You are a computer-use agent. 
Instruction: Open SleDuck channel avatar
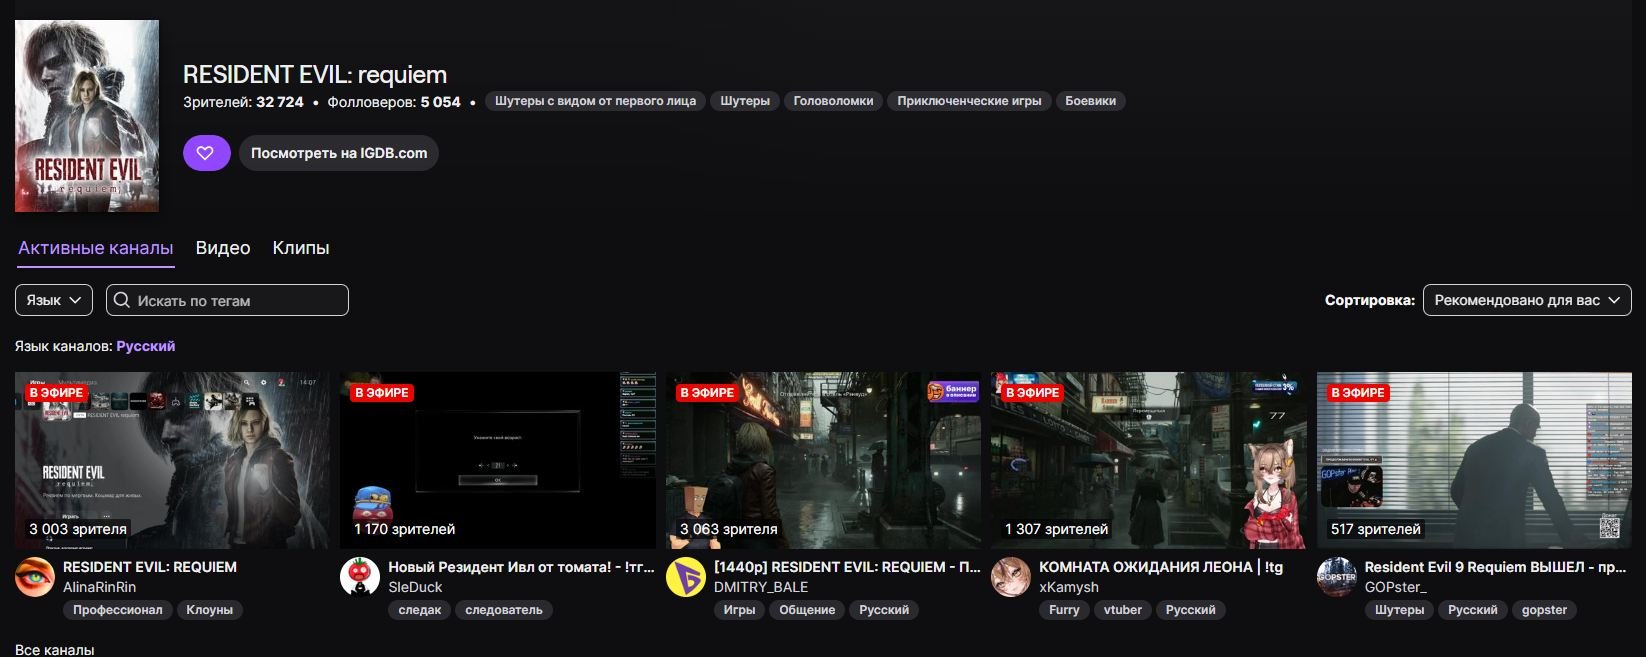[360, 577]
